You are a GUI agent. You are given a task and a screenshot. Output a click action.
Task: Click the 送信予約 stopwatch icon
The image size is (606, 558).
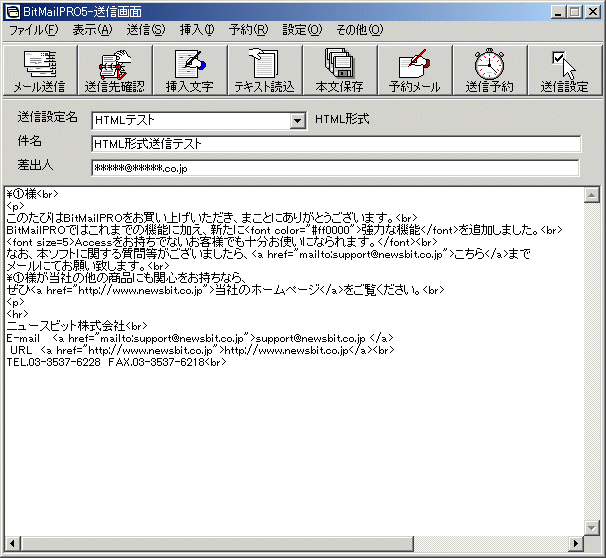click(x=490, y=70)
